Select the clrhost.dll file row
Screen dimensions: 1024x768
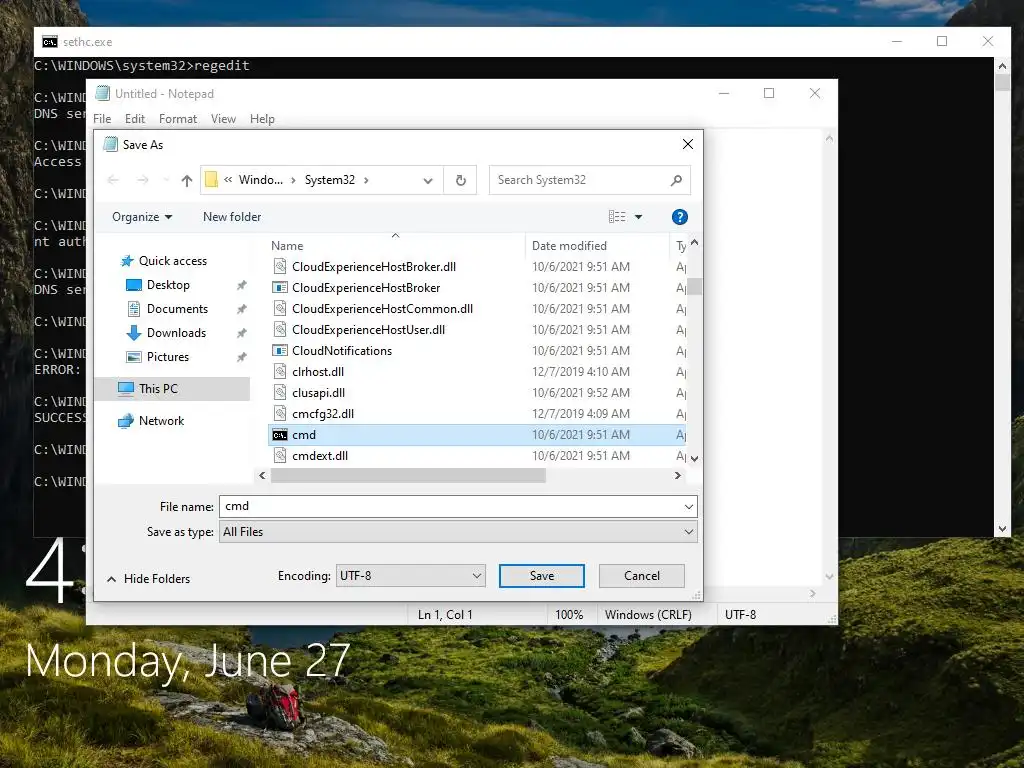pos(477,372)
